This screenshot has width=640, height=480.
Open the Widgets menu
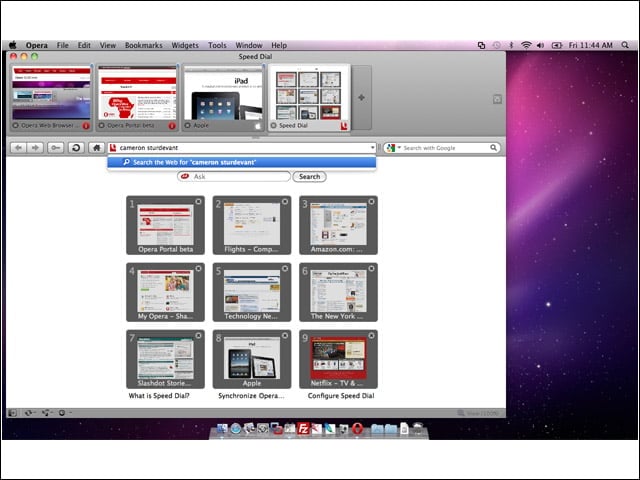coord(185,45)
